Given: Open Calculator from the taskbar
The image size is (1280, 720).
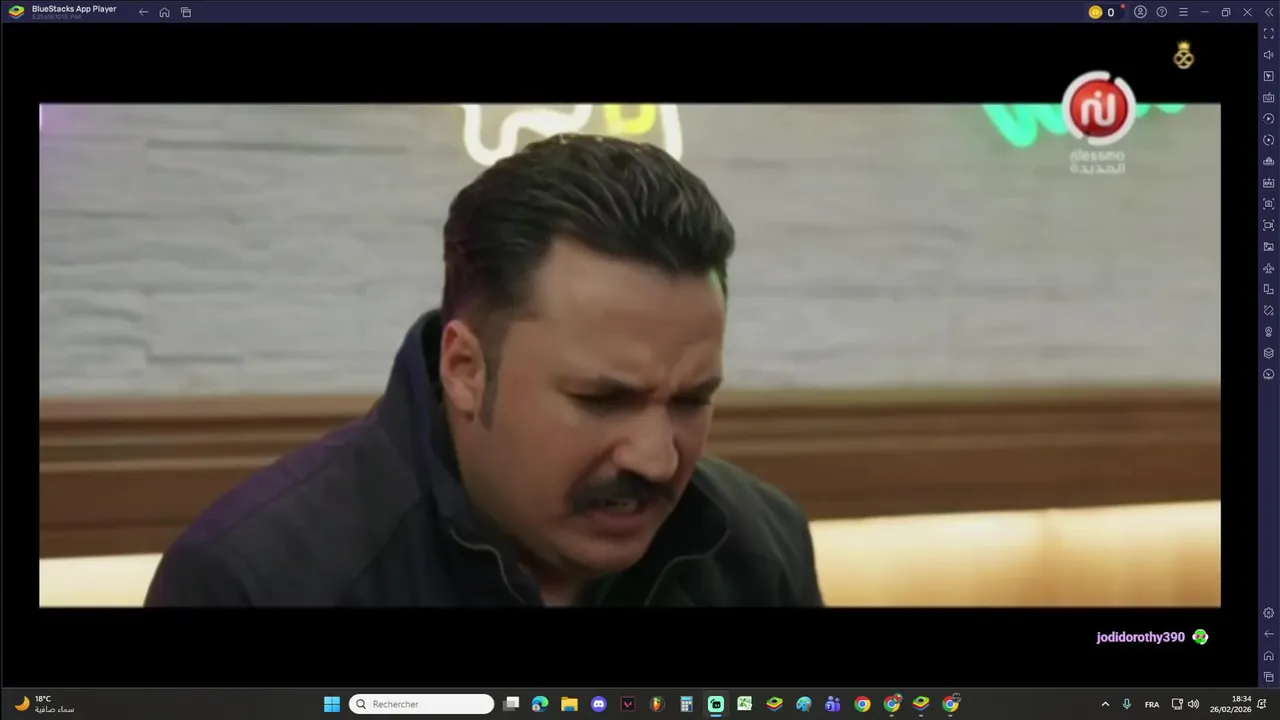Looking at the screenshot, I should (x=686, y=704).
